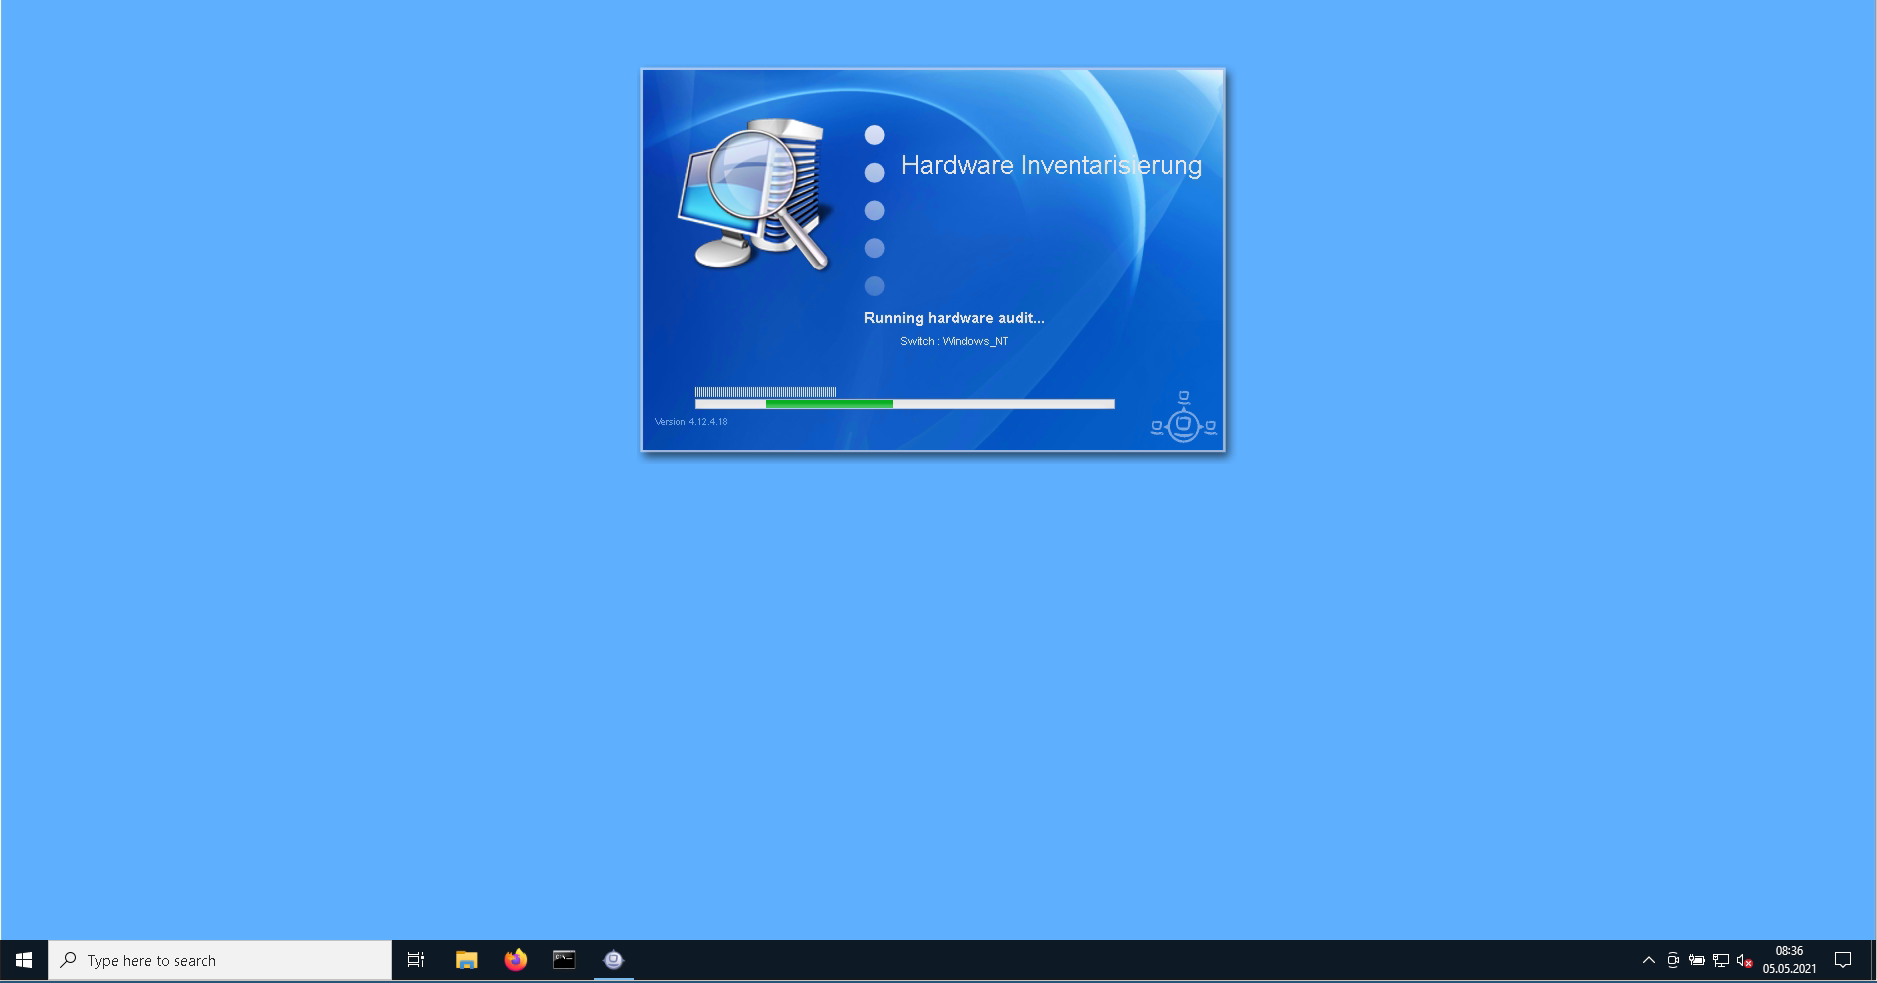
Task: Click the Hardware Inventarisierung title
Action: pyautogui.click(x=1051, y=165)
